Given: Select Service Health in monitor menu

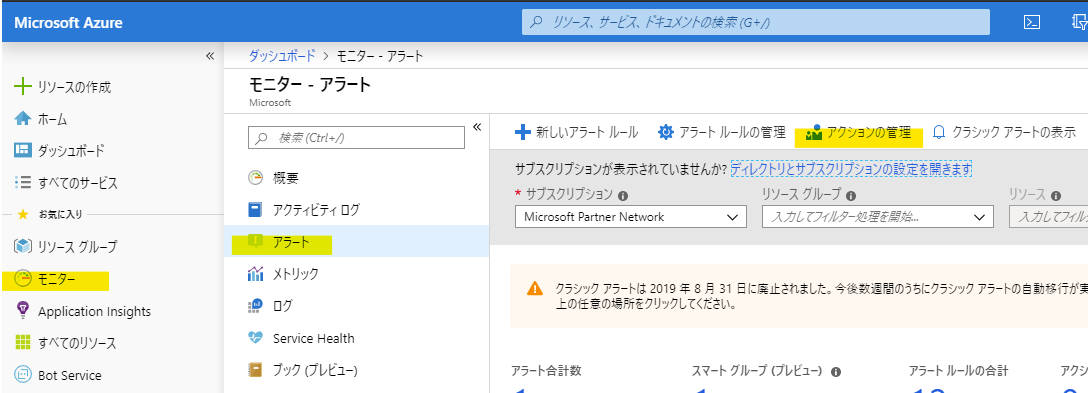Looking at the screenshot, I should tap(314, 339).
